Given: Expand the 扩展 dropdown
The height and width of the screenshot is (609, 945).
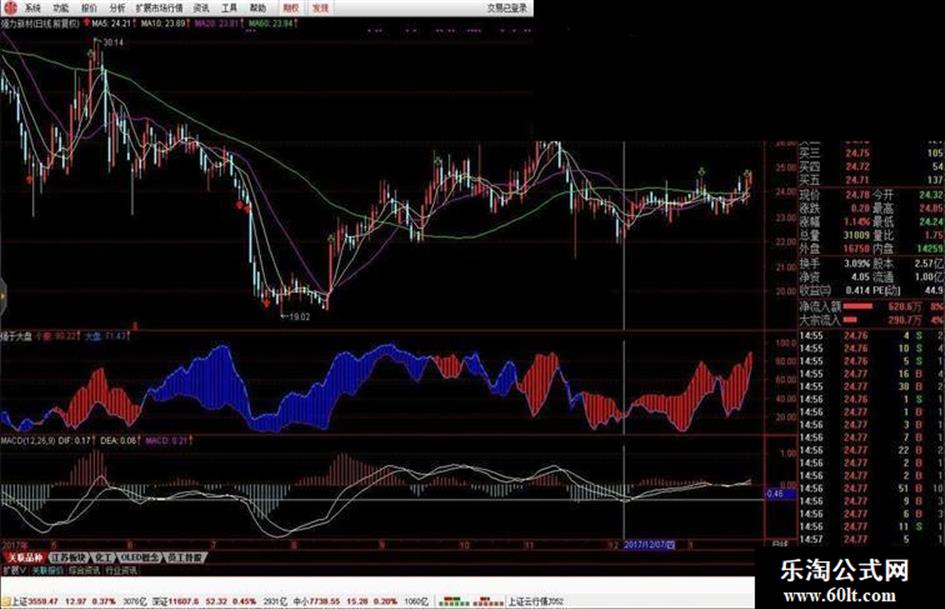Looking at the screenshot, I should pos(14,570).
